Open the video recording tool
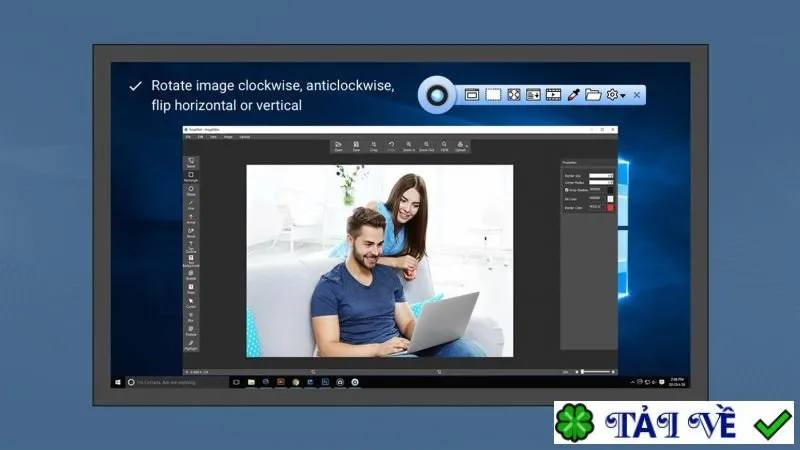800x450 pixels. [554, 95]
